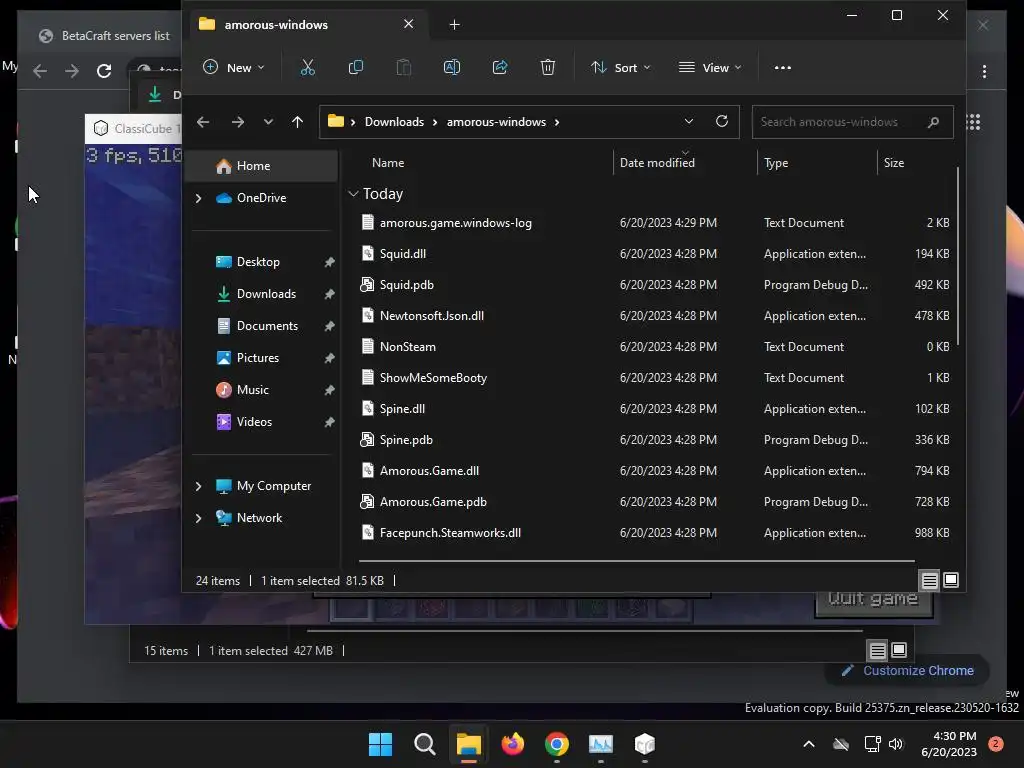Close the amorous-windows tab

[408, 24]
